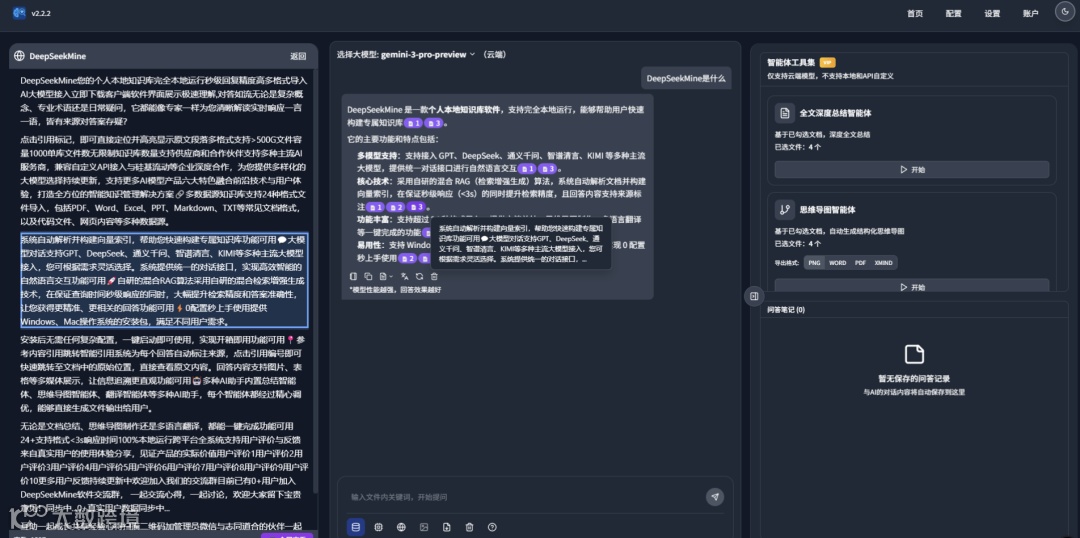Open citation 1 in the 核心技术 bullet
This screenshot has width=1080, height=538.
click(x=375, y=207)
